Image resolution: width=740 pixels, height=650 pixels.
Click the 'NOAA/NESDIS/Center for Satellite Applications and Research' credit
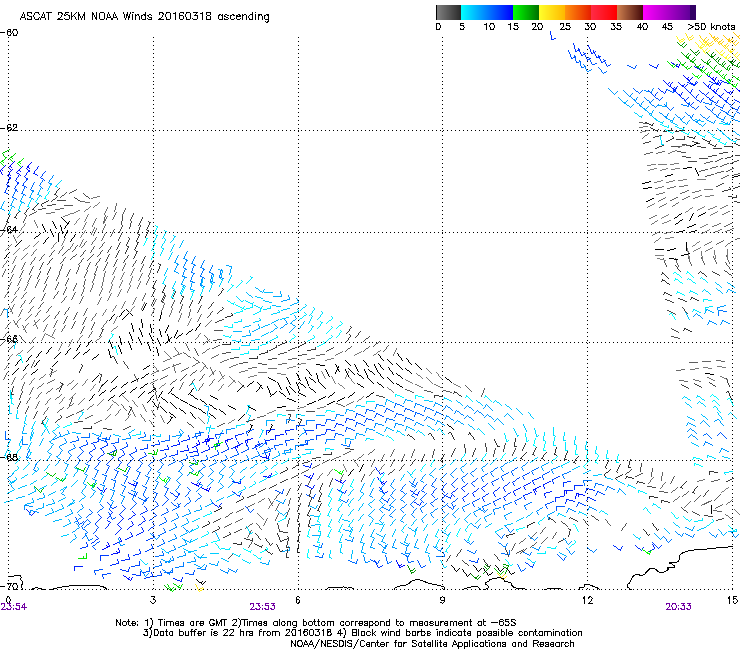(432, 644)
